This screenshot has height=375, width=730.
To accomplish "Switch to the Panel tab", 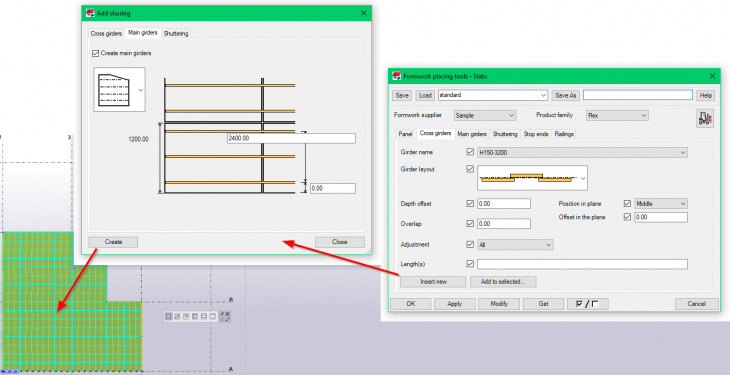I will point(405,134).
